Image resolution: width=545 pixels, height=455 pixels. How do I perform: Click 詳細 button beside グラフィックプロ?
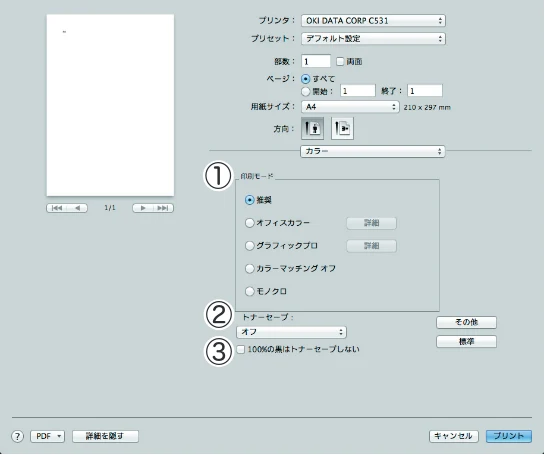pyautogui.click(x=371, y=246)
